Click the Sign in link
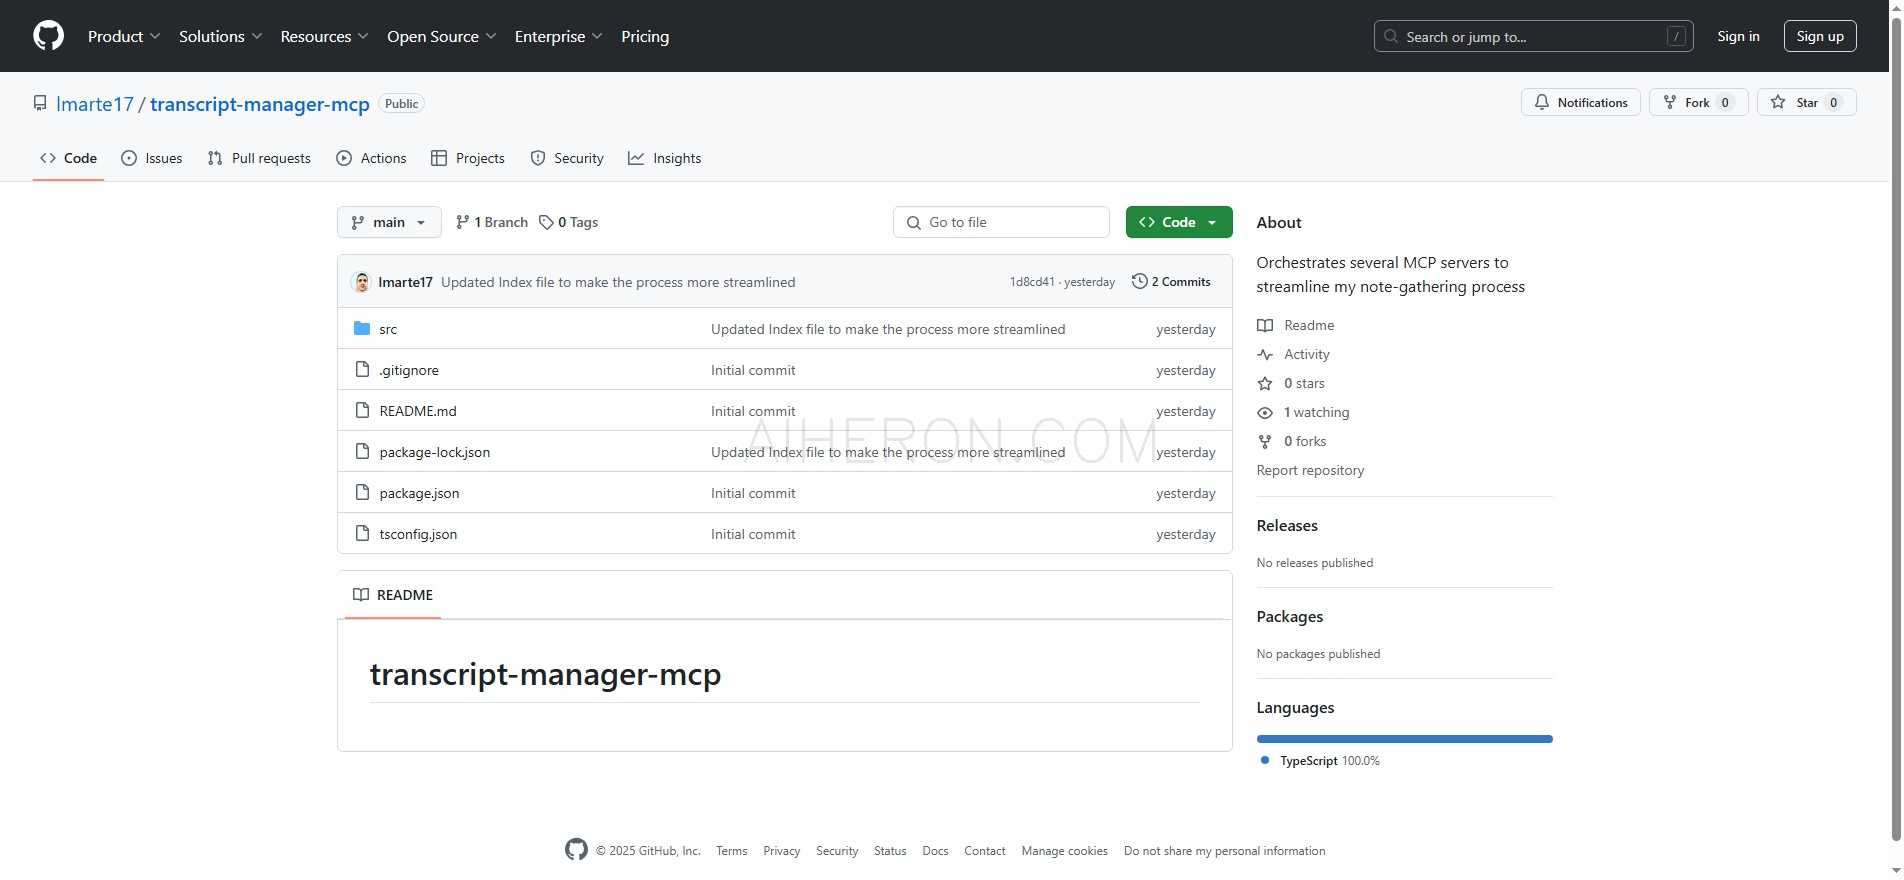Viewport: 1904px width, 880px height. pos(1738,36)
